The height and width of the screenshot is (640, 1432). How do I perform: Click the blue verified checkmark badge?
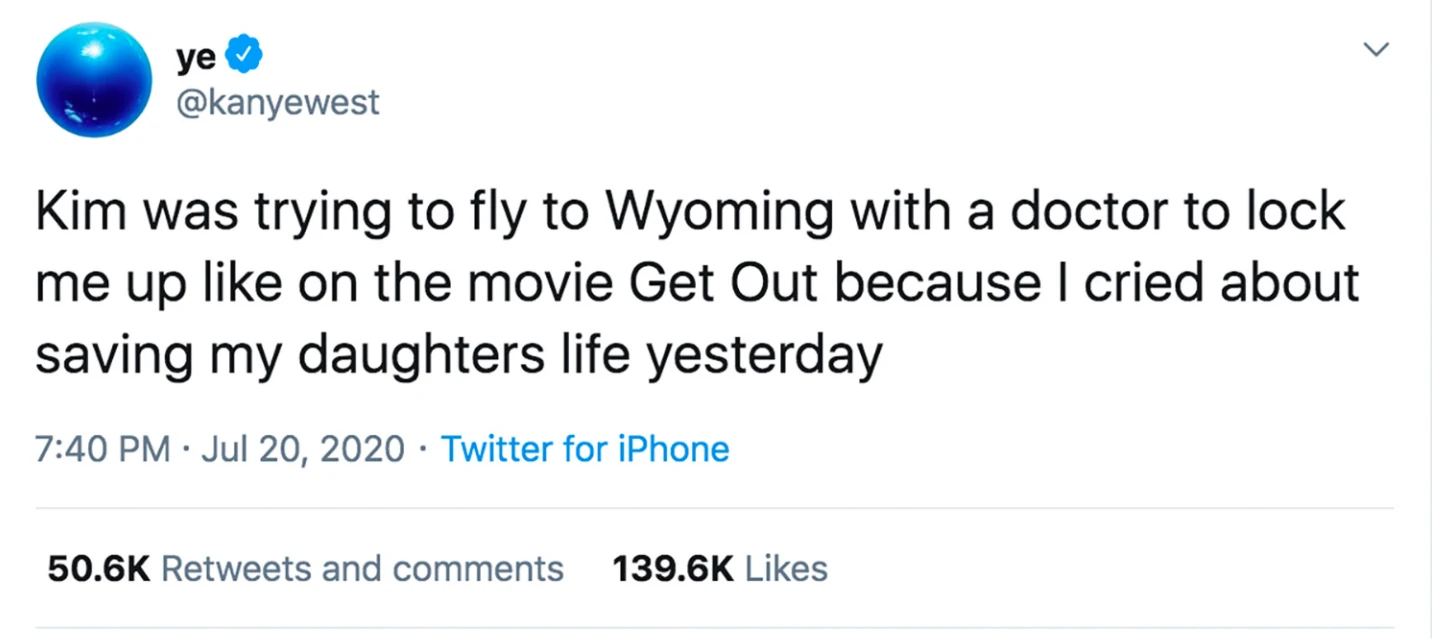pyautogui.click(x=244, y=56)
